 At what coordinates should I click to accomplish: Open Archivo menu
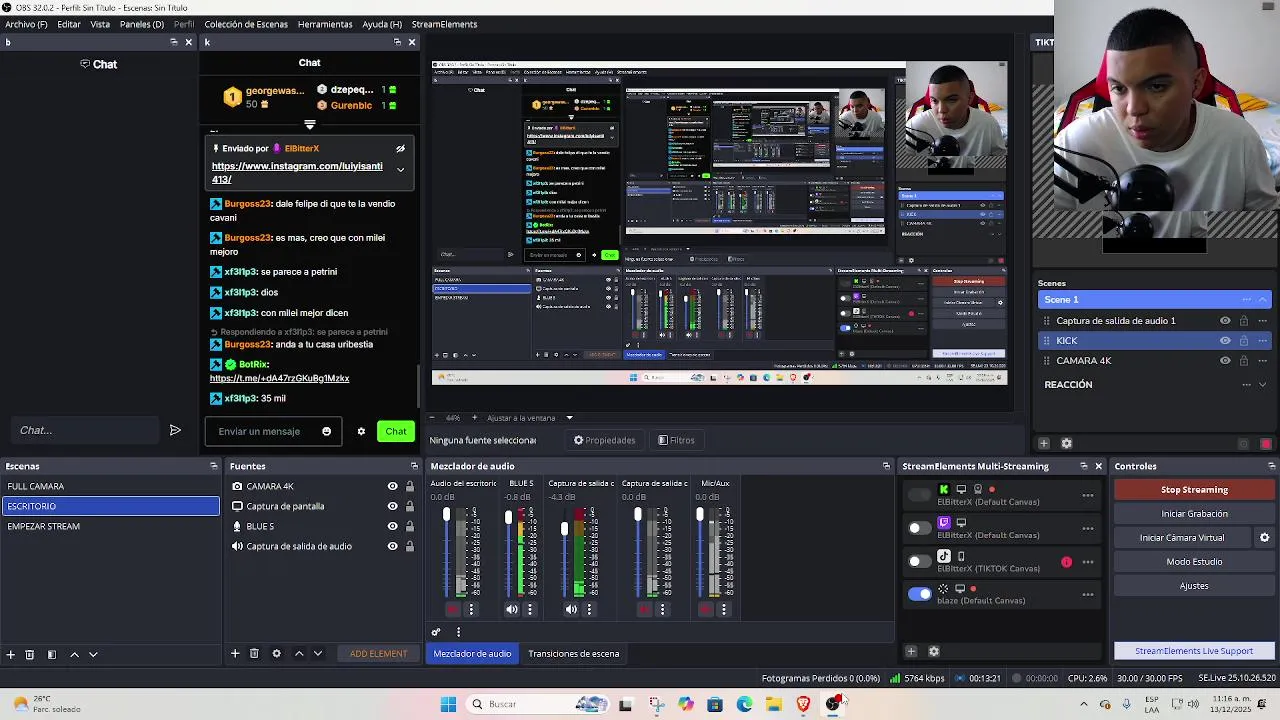coord(26,24)
